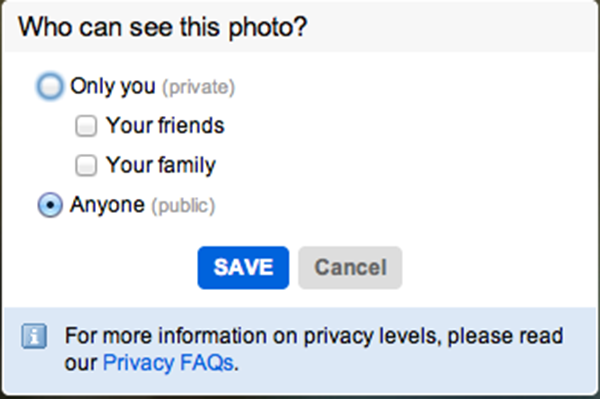Image resolution: width=600 pixels, height=399 pixels.
Task: Dismiss the dialog with Cancel
Action: click(x=350, y=267)
